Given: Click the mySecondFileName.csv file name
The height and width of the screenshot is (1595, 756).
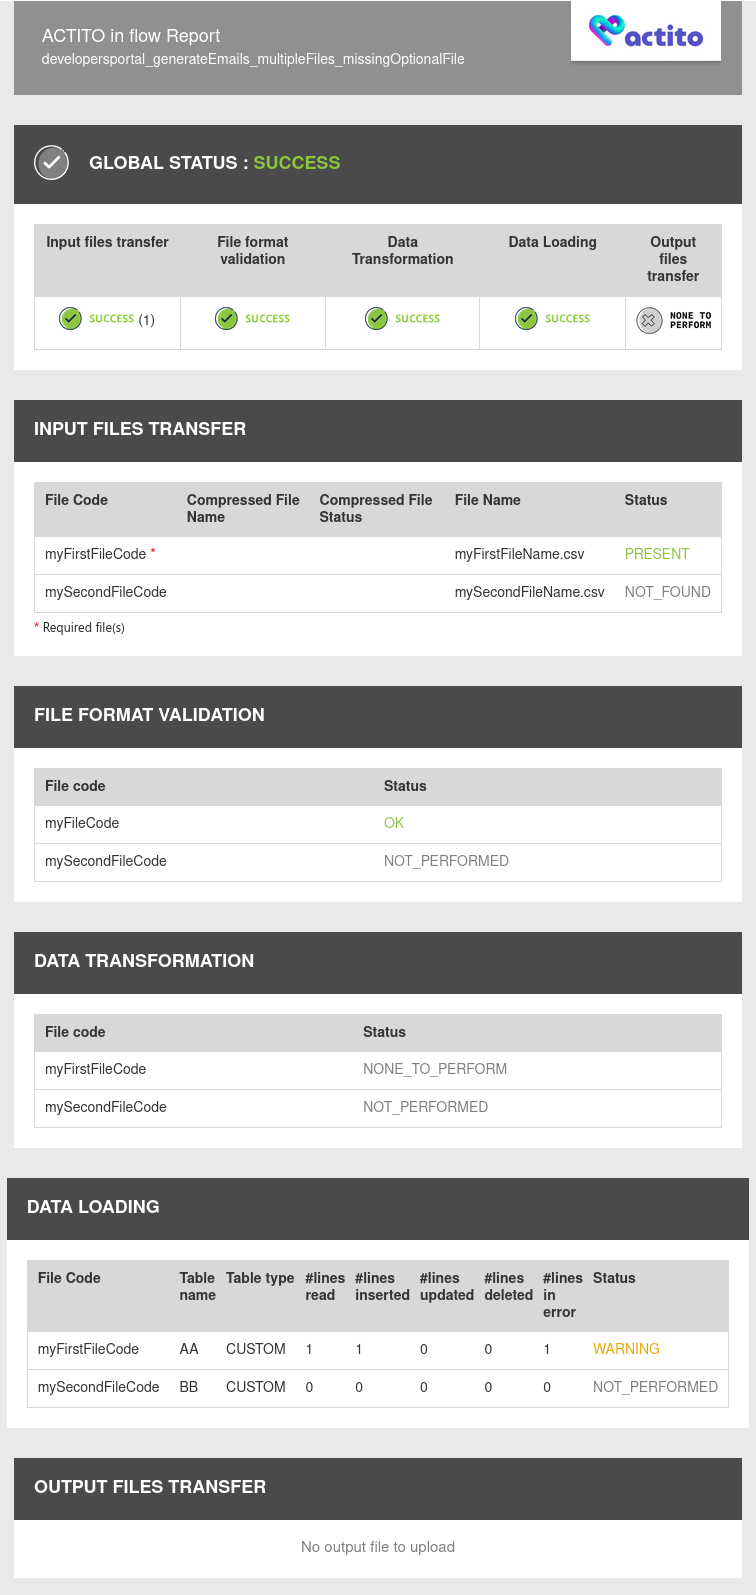Looking at the screenshot, I should tap(529, 592).
